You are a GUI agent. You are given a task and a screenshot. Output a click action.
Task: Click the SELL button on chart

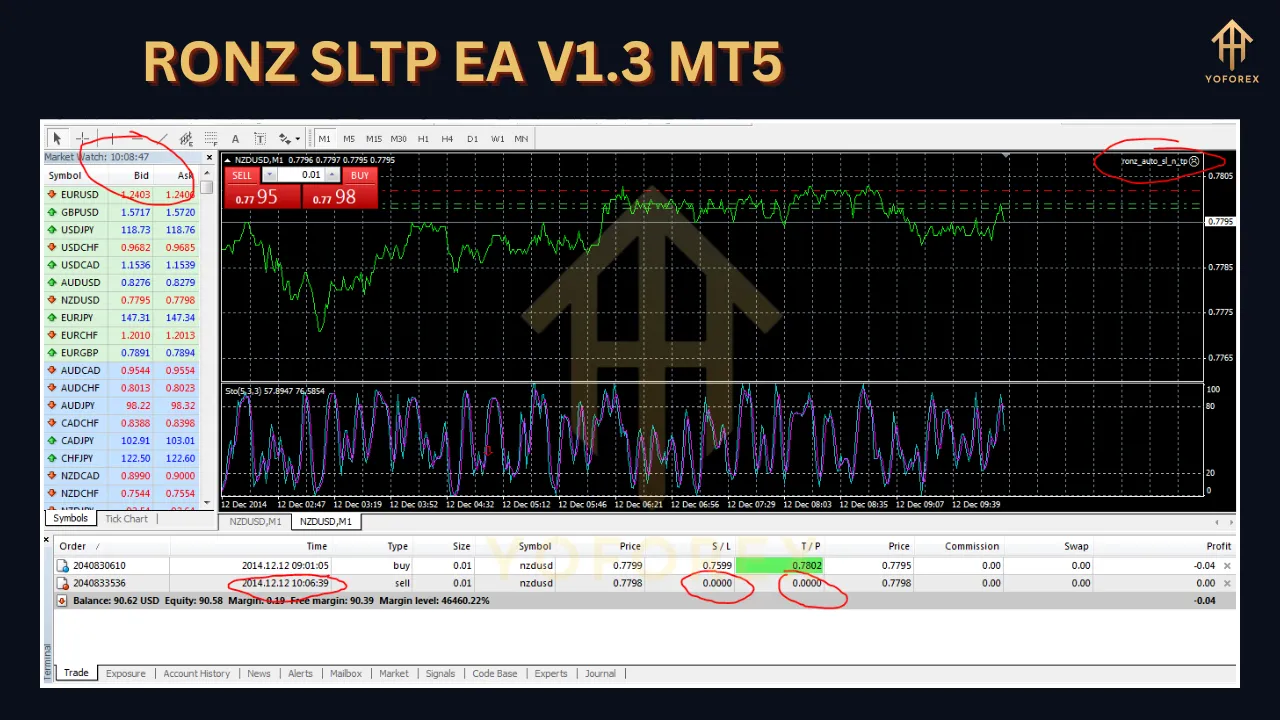click(x=242, y=175)
